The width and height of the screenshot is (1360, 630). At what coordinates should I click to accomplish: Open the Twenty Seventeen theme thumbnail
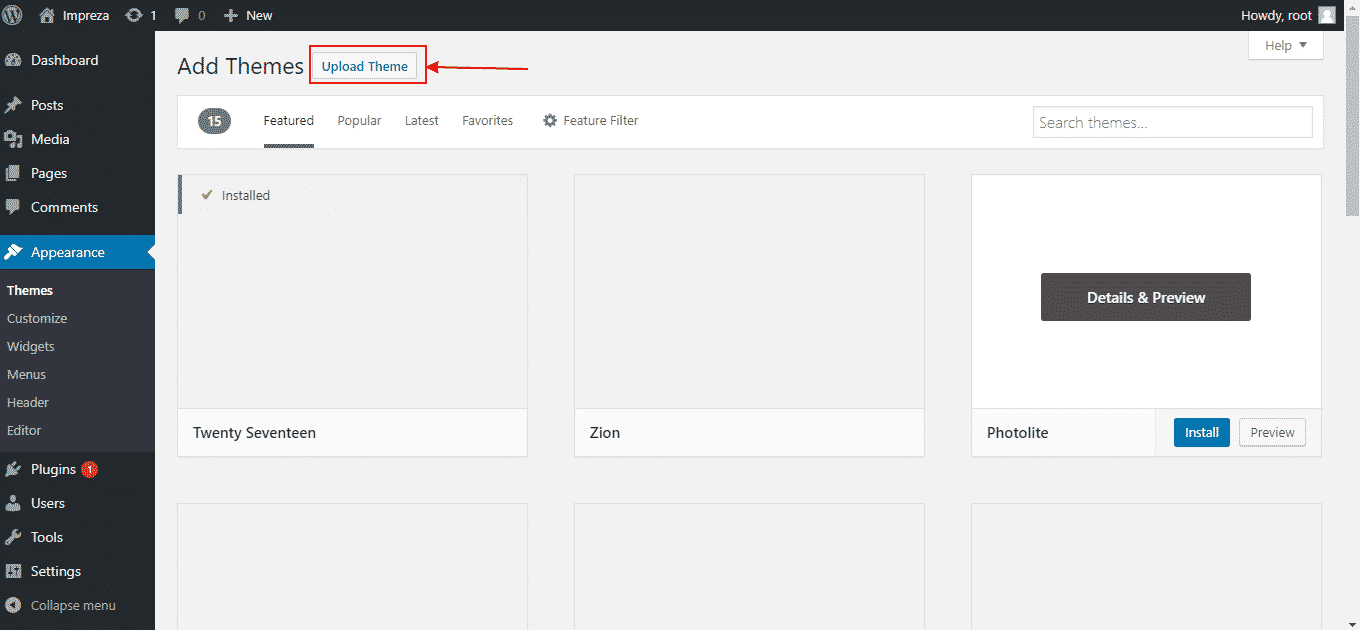click(352, 291)
